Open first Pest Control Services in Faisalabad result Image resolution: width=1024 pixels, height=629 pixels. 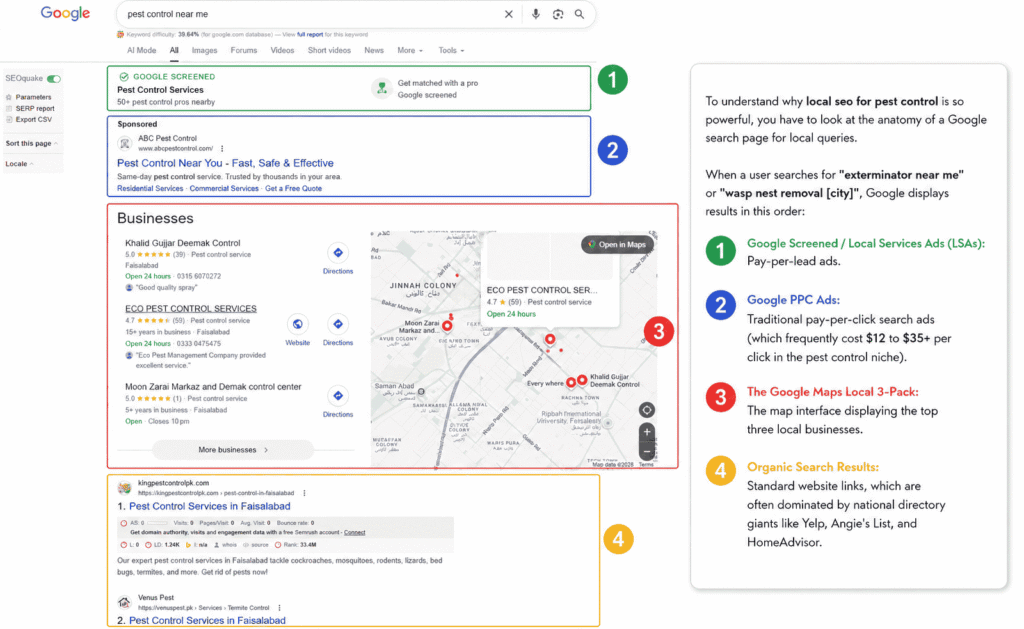click(x=210, y=506)
